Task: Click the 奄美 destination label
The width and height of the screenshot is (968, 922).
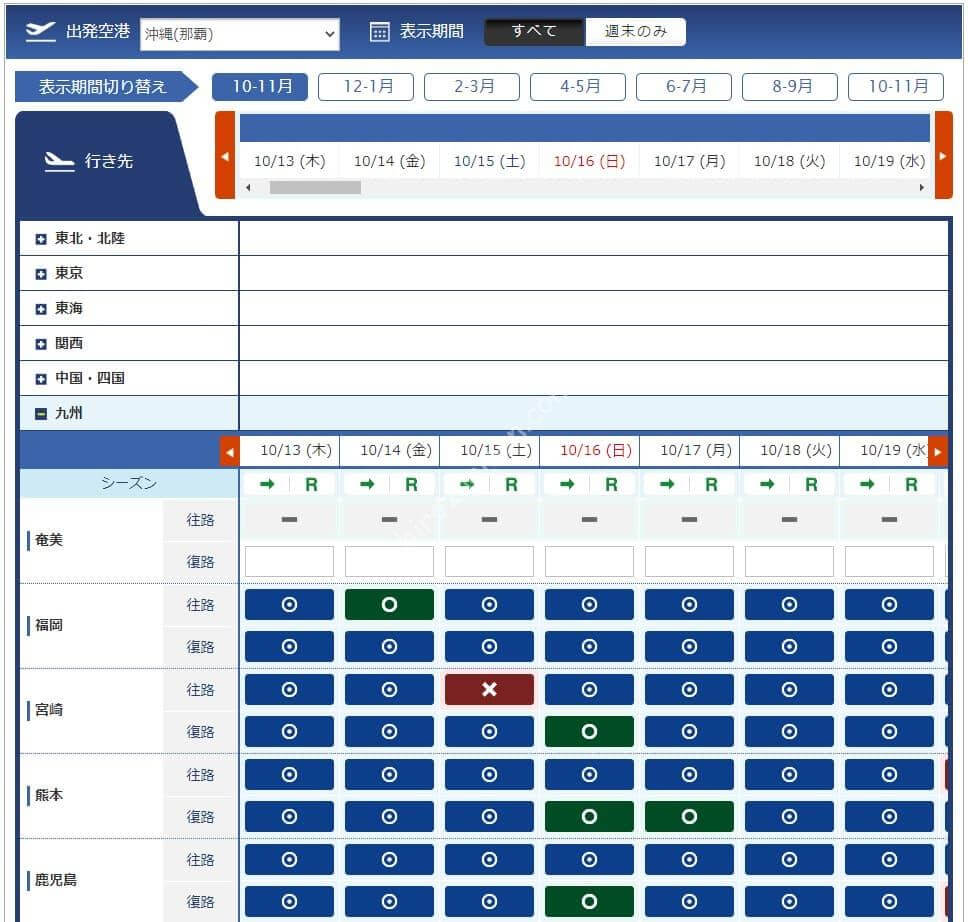Action: [49, 540]
